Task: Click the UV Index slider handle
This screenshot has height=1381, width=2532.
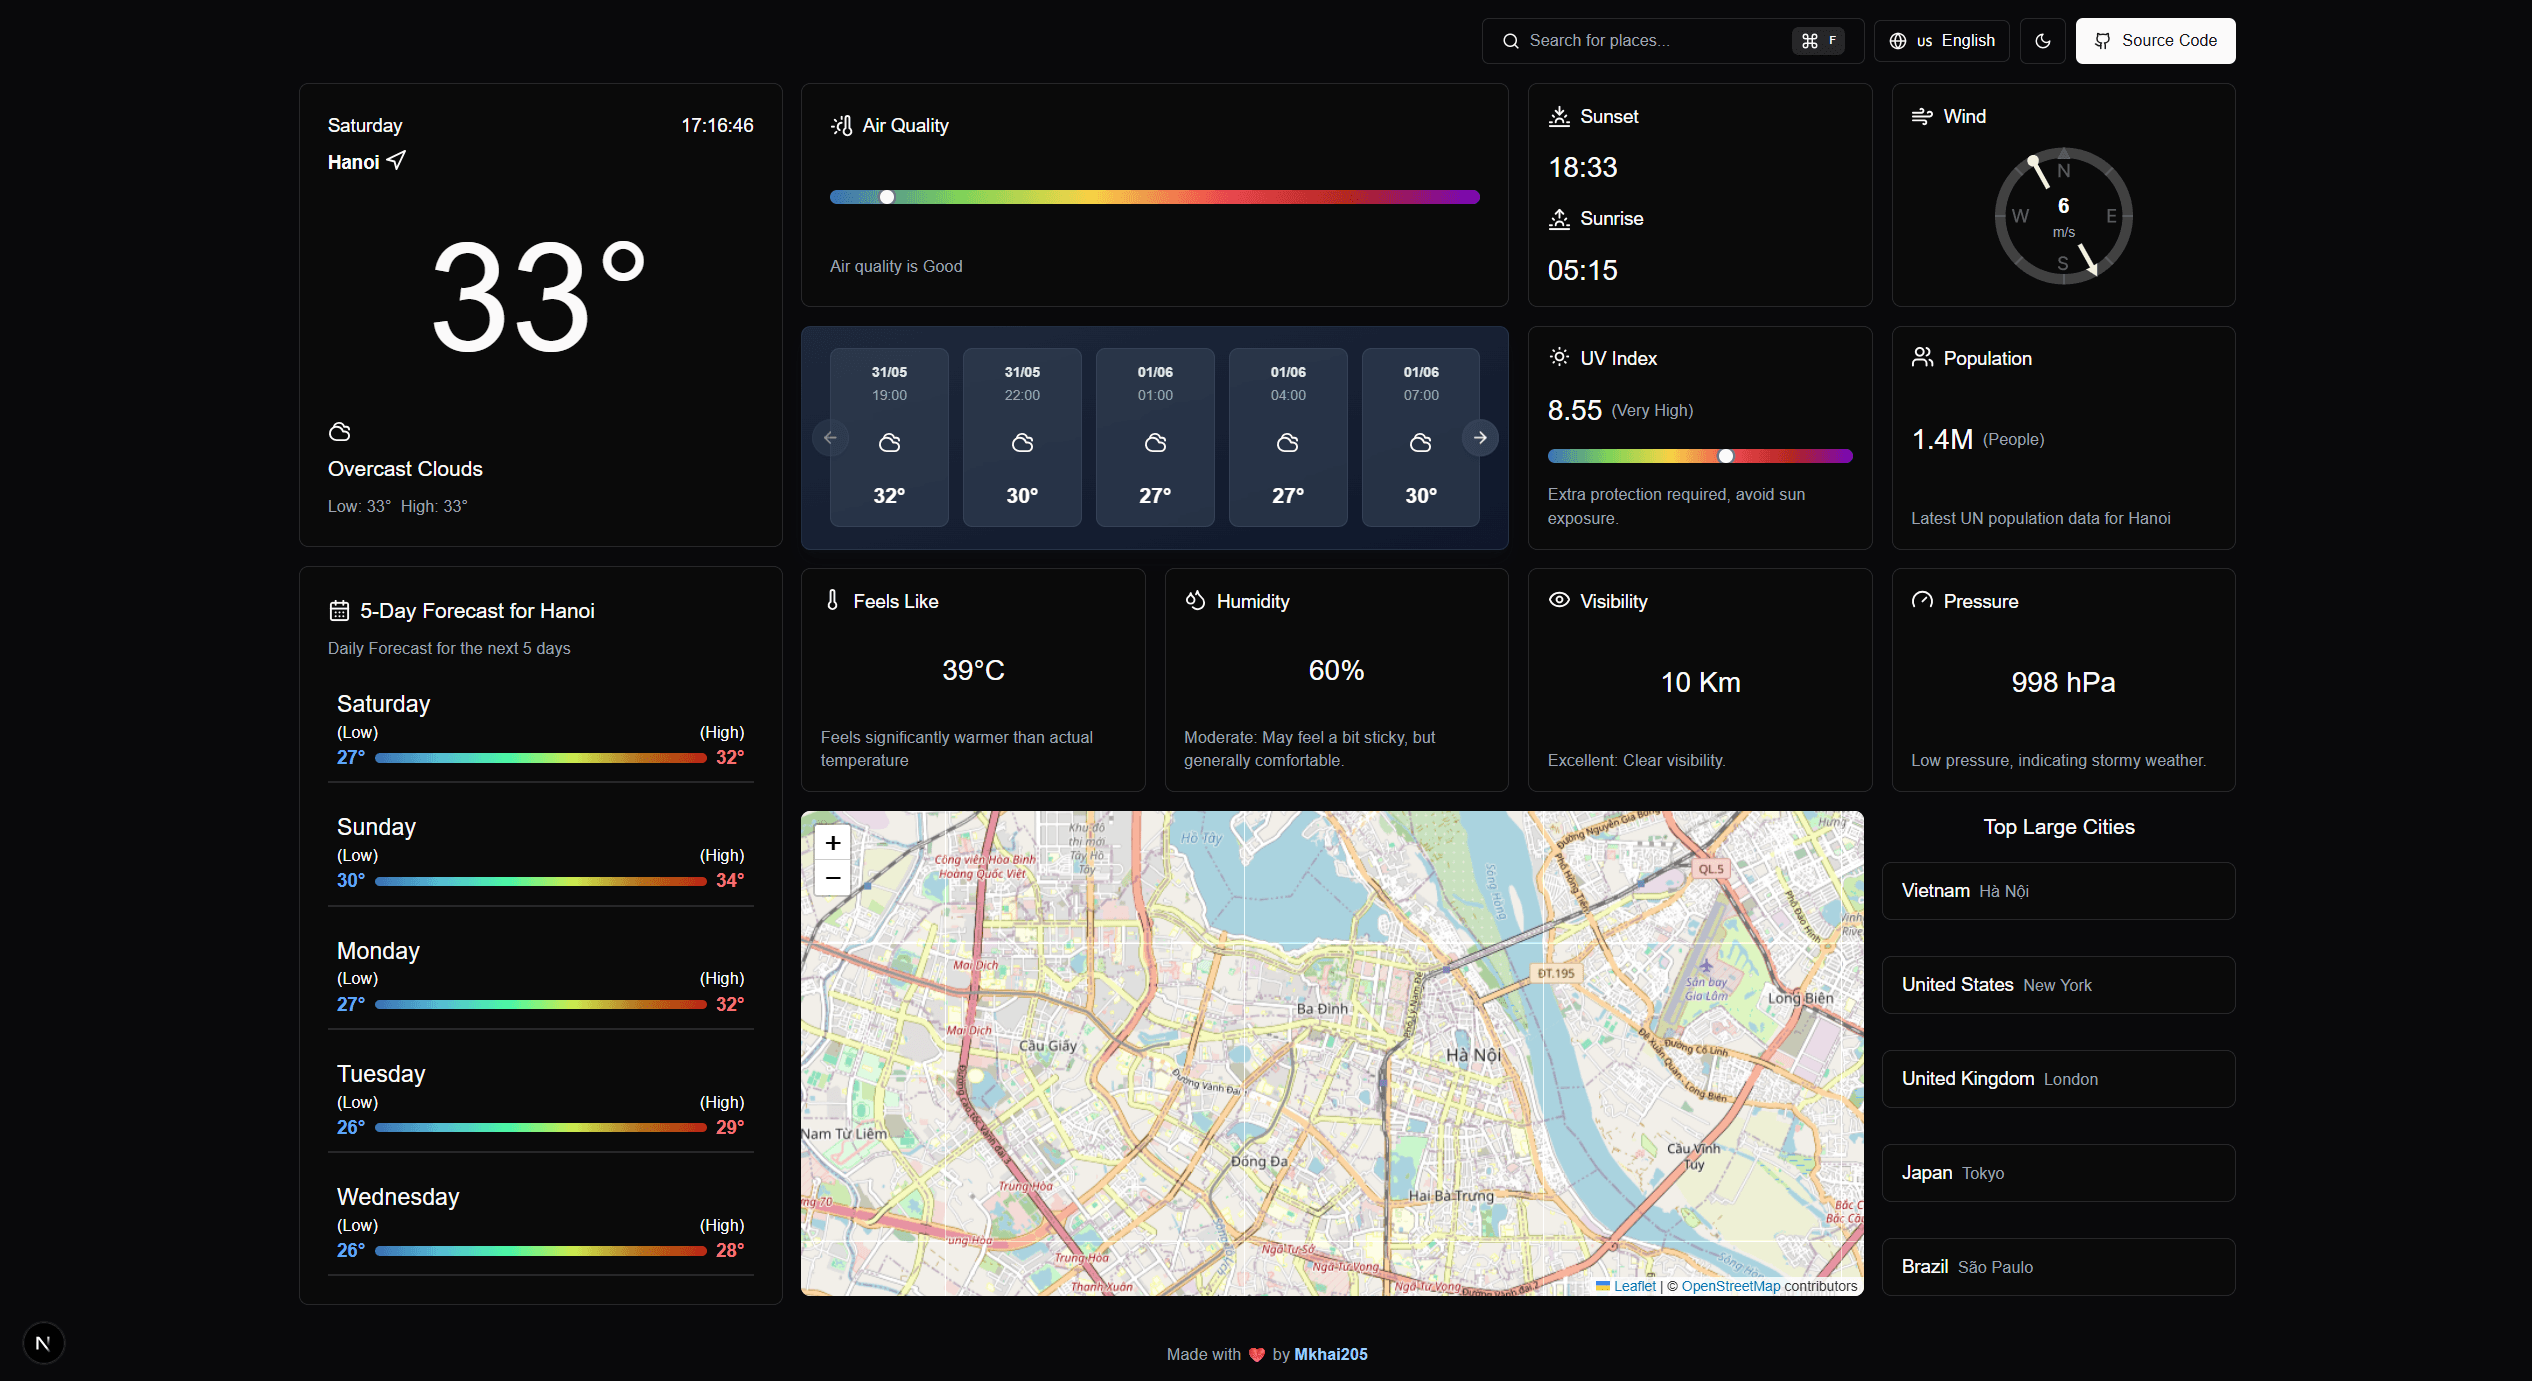Action: pos(1725,455)
